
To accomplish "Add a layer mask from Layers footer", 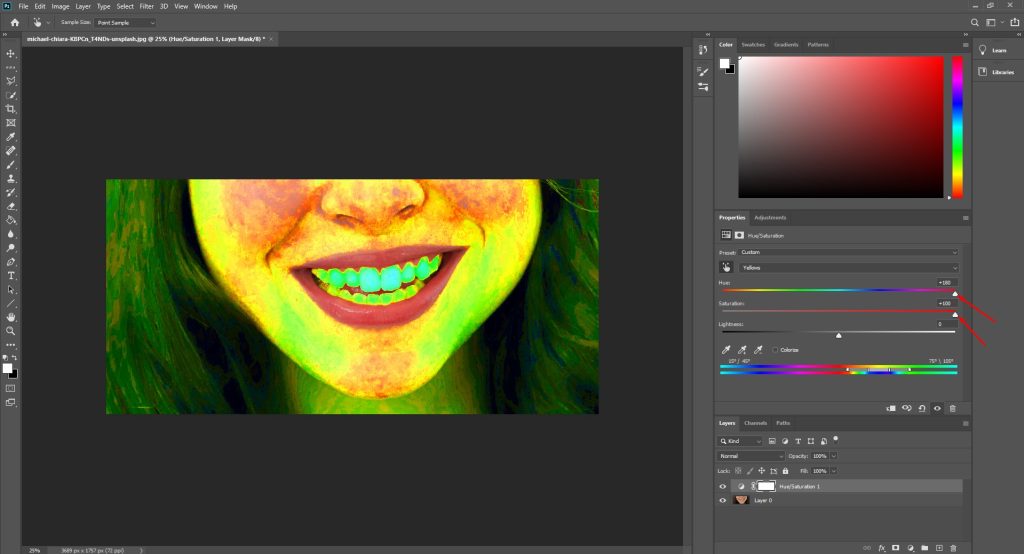I will 896,547.
